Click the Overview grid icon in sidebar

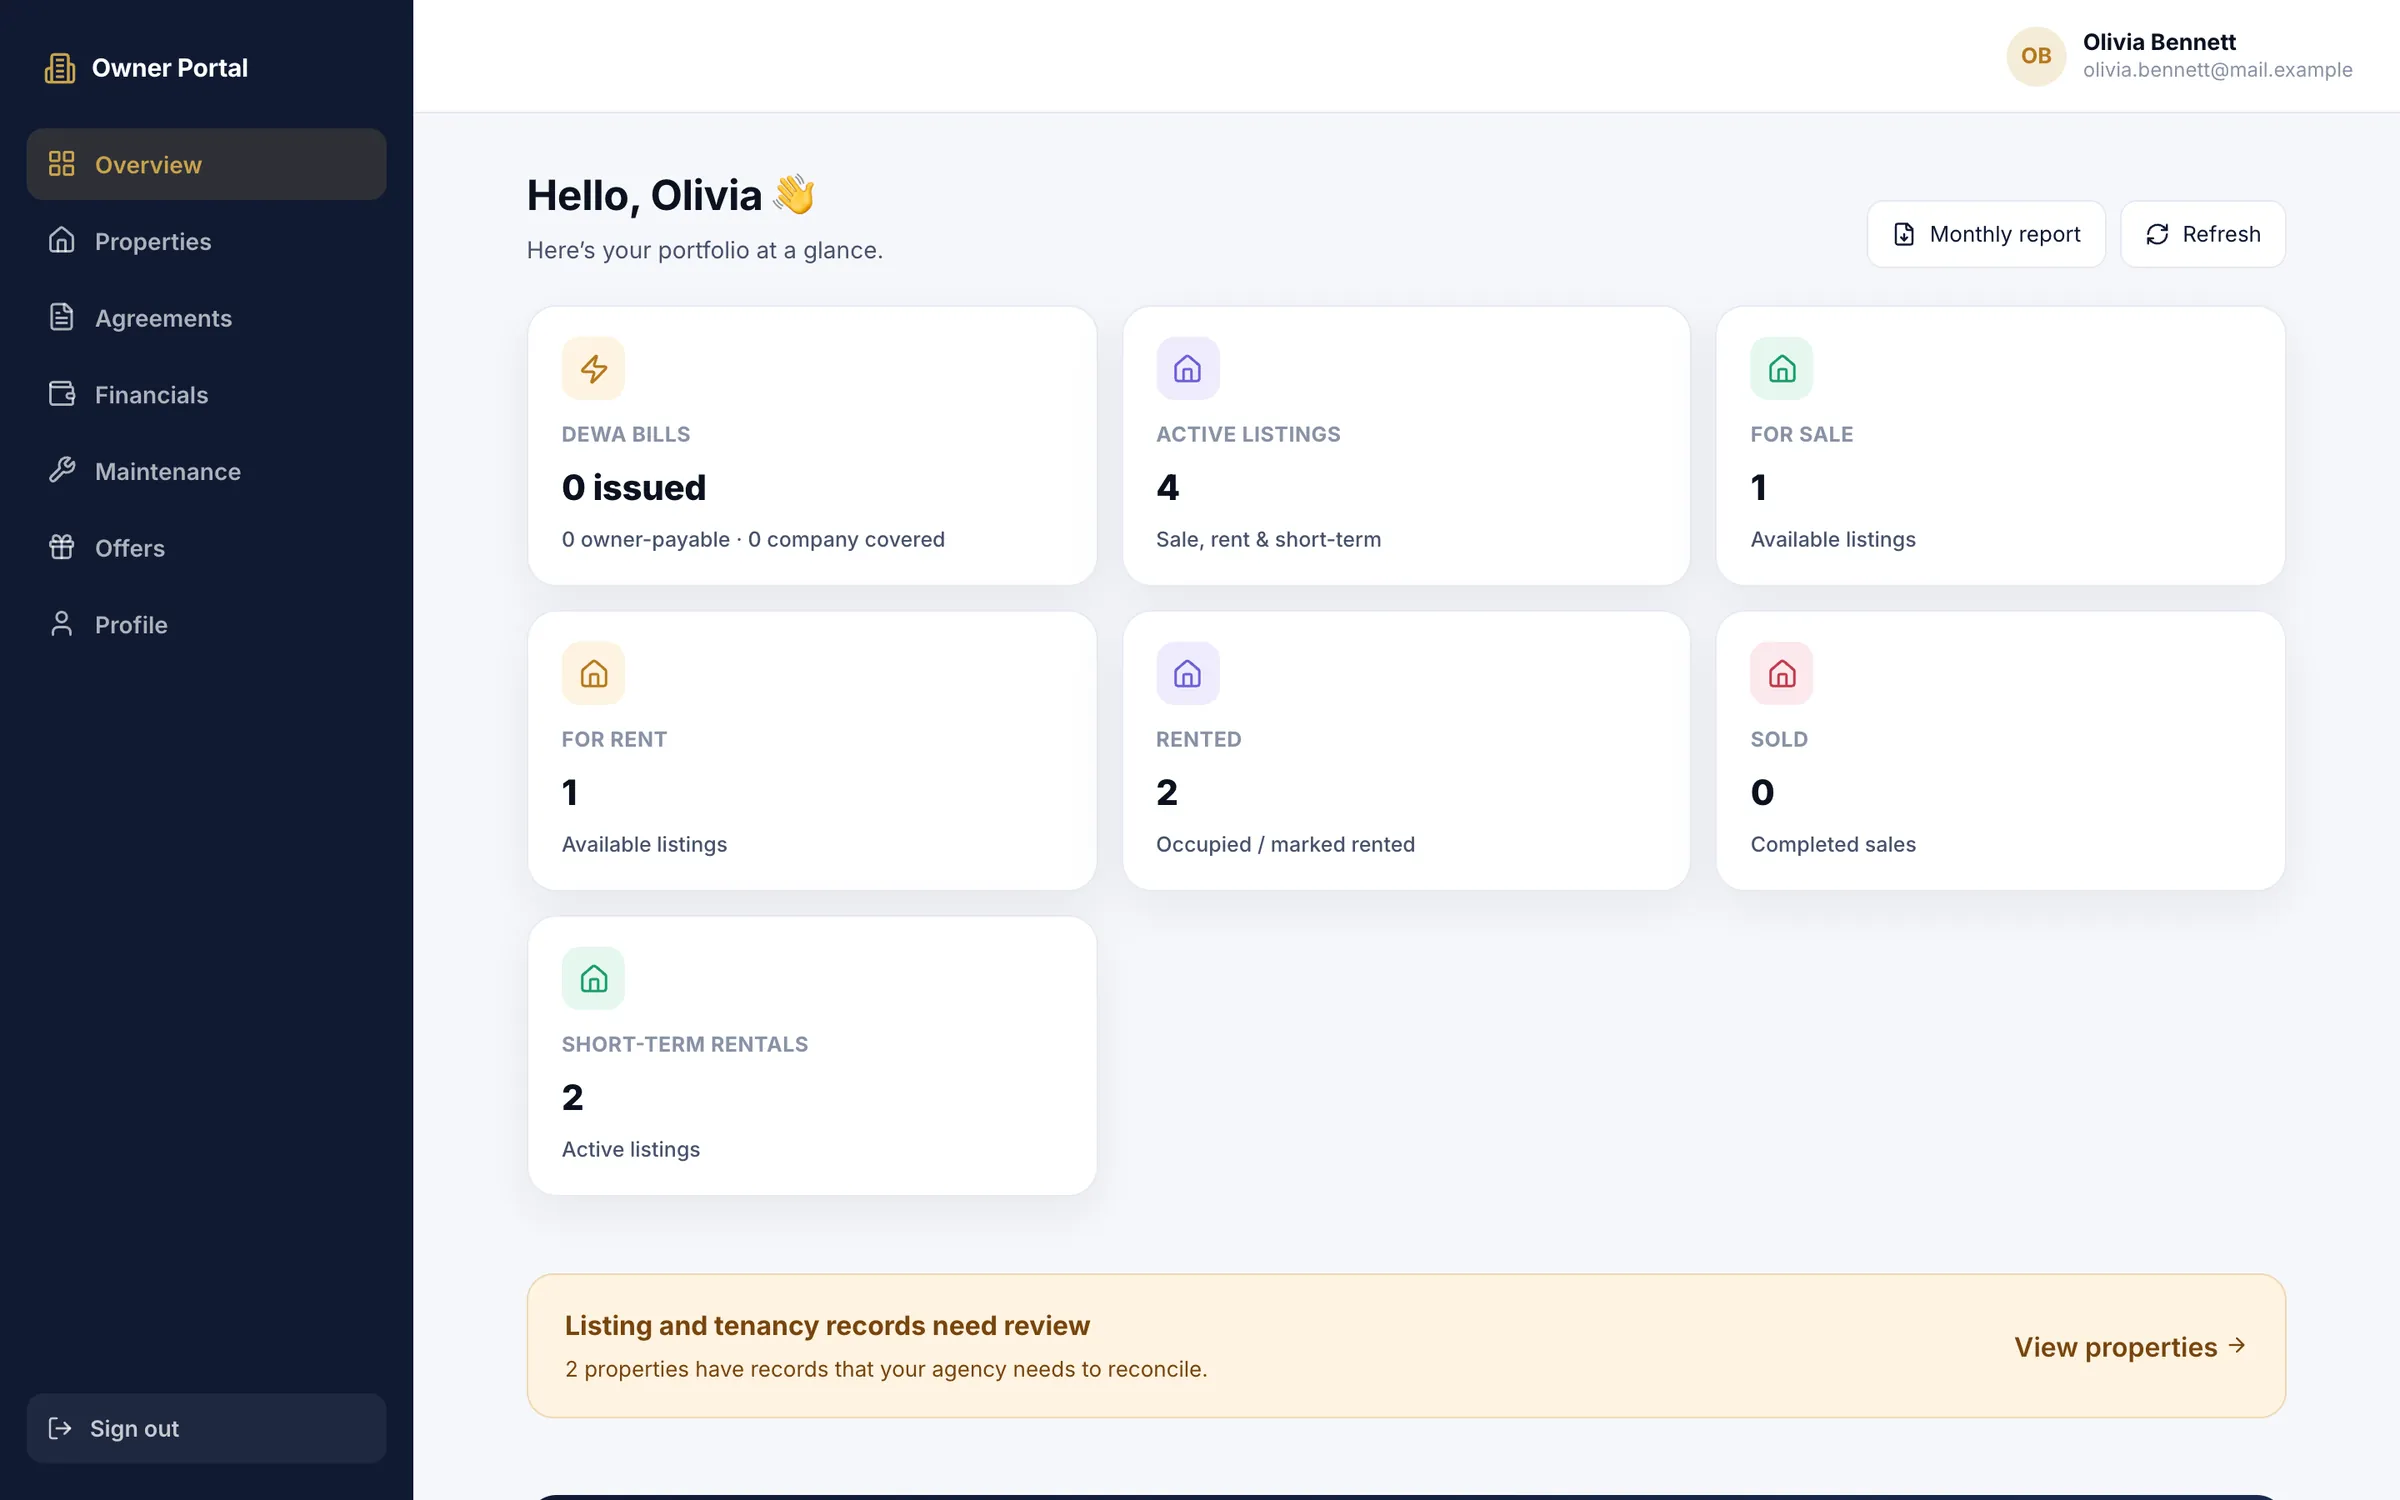[x=62, y=164]
